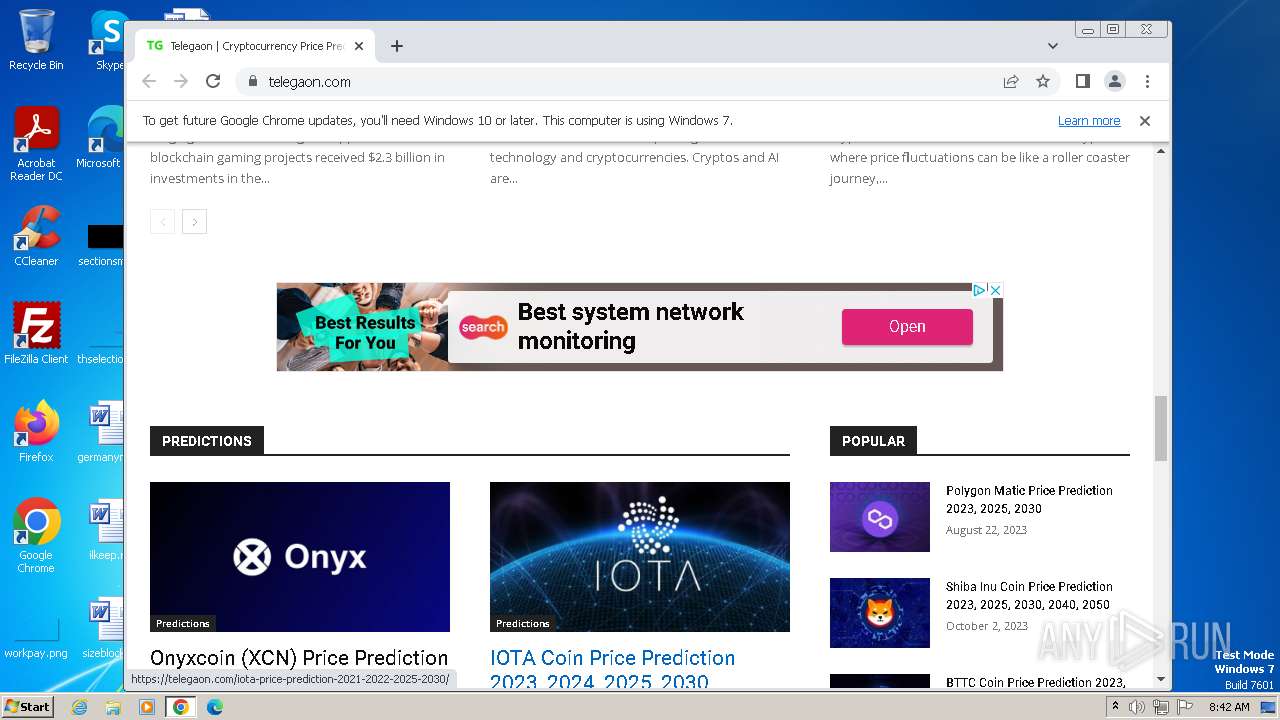
Task: Click the POPULAR section header
Action: 873,441
